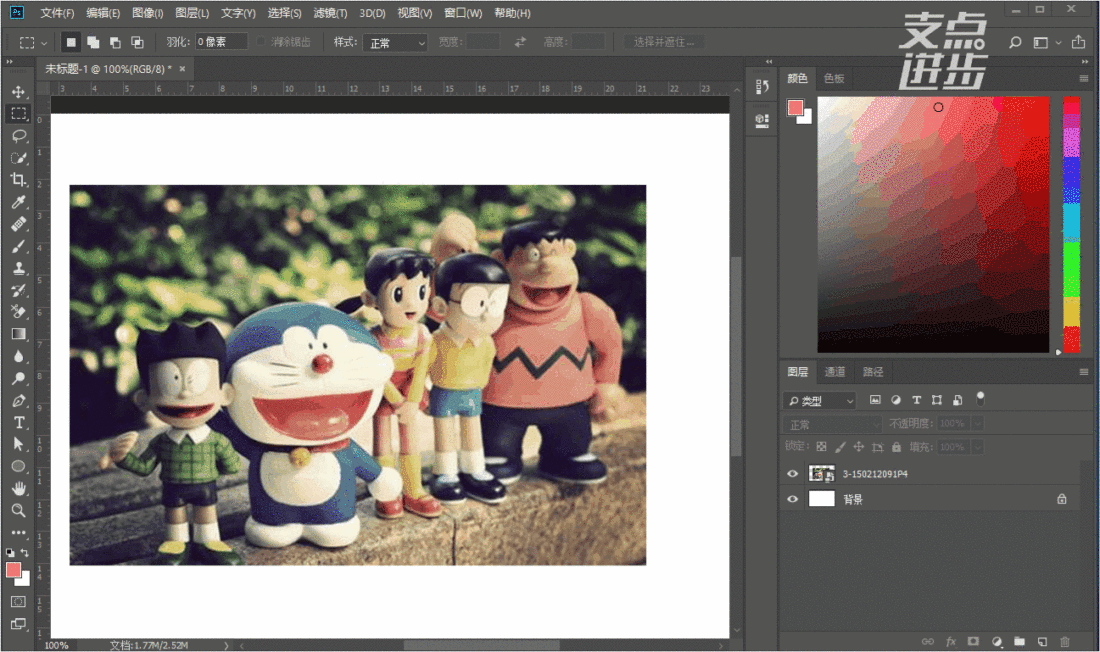Click the 选择并遮住 button
The height and width of the screenshot is (652, 1100).
point(664,42)
